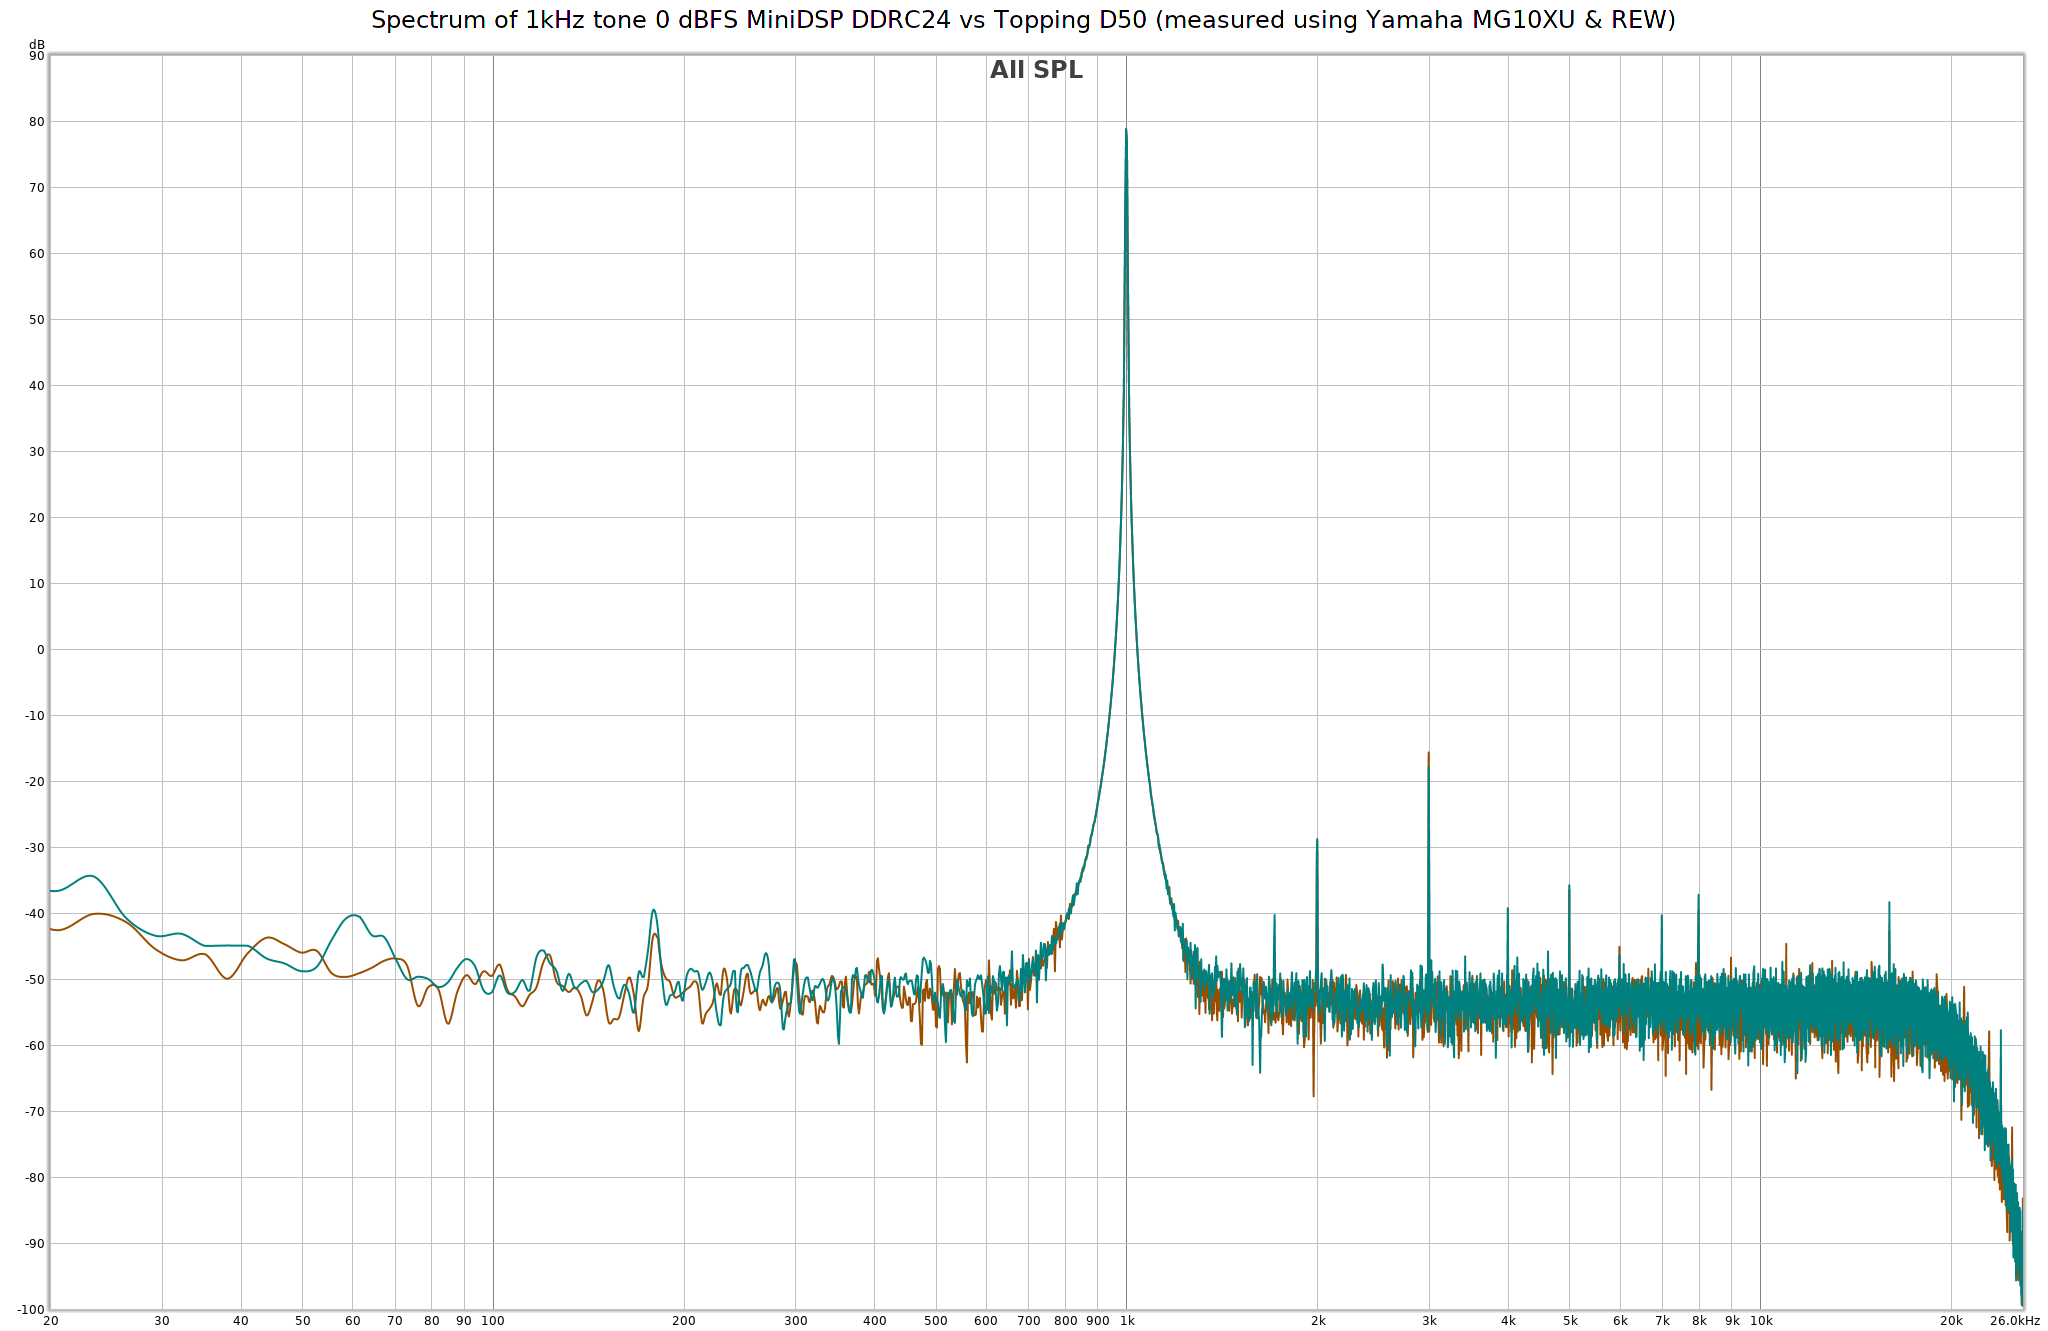Click the '70' label on the dB axis
Screen dimensions: 2048x1331
[37, 188]
